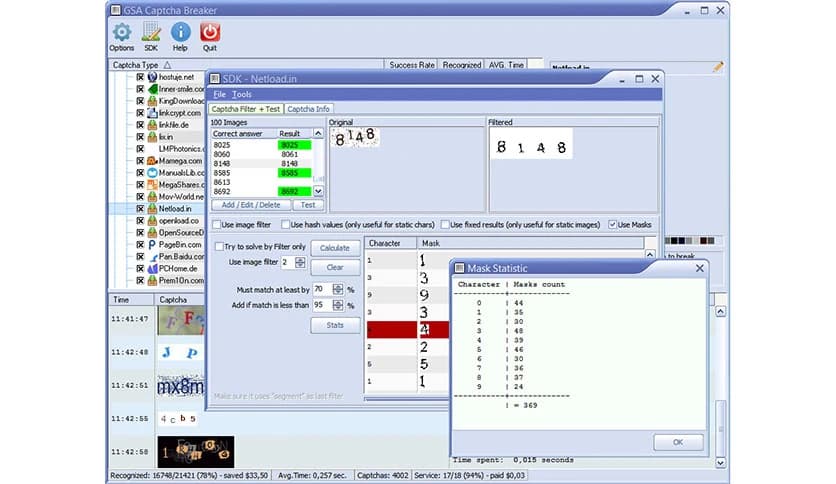Switch to Captcha Info tab
The width and height of the screenshot is (836, 484).
click(x=308, y=109)
